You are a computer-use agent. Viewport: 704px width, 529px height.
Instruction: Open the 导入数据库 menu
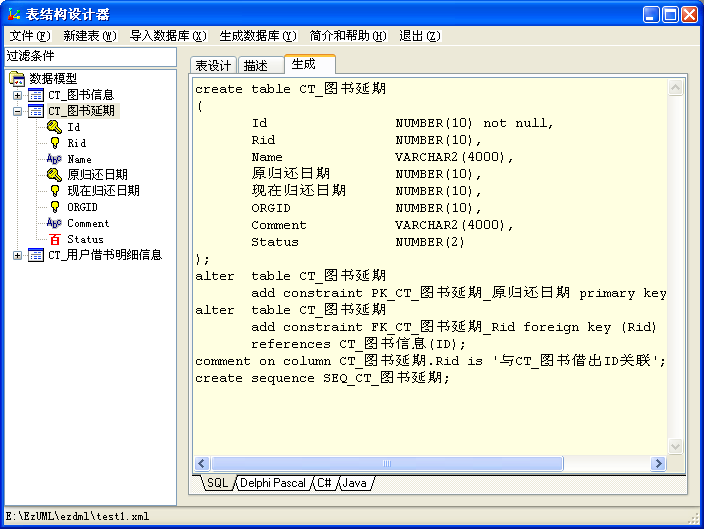point(167,36)
